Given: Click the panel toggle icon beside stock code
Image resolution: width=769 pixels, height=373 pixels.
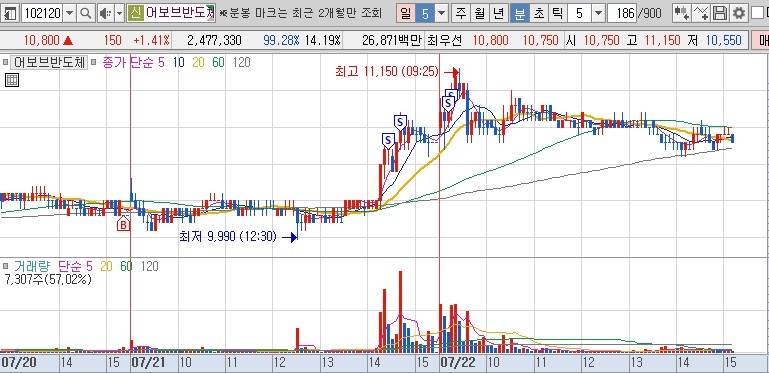Looking at the screenshot, I should coord(11,13).
